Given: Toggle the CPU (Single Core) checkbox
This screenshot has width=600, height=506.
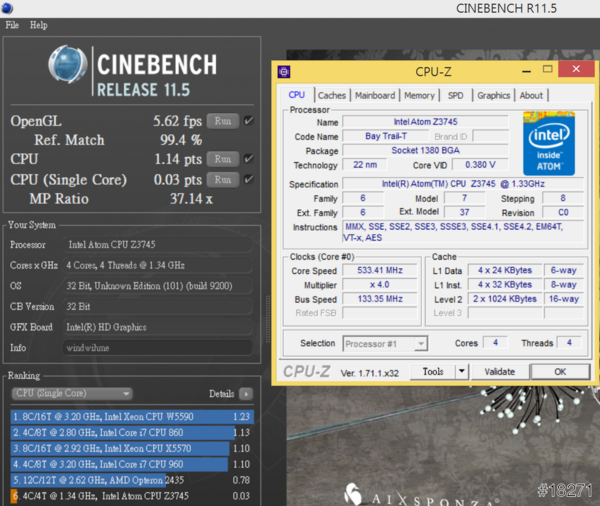Looking at the screenshot, I should (x=249, y=180).
